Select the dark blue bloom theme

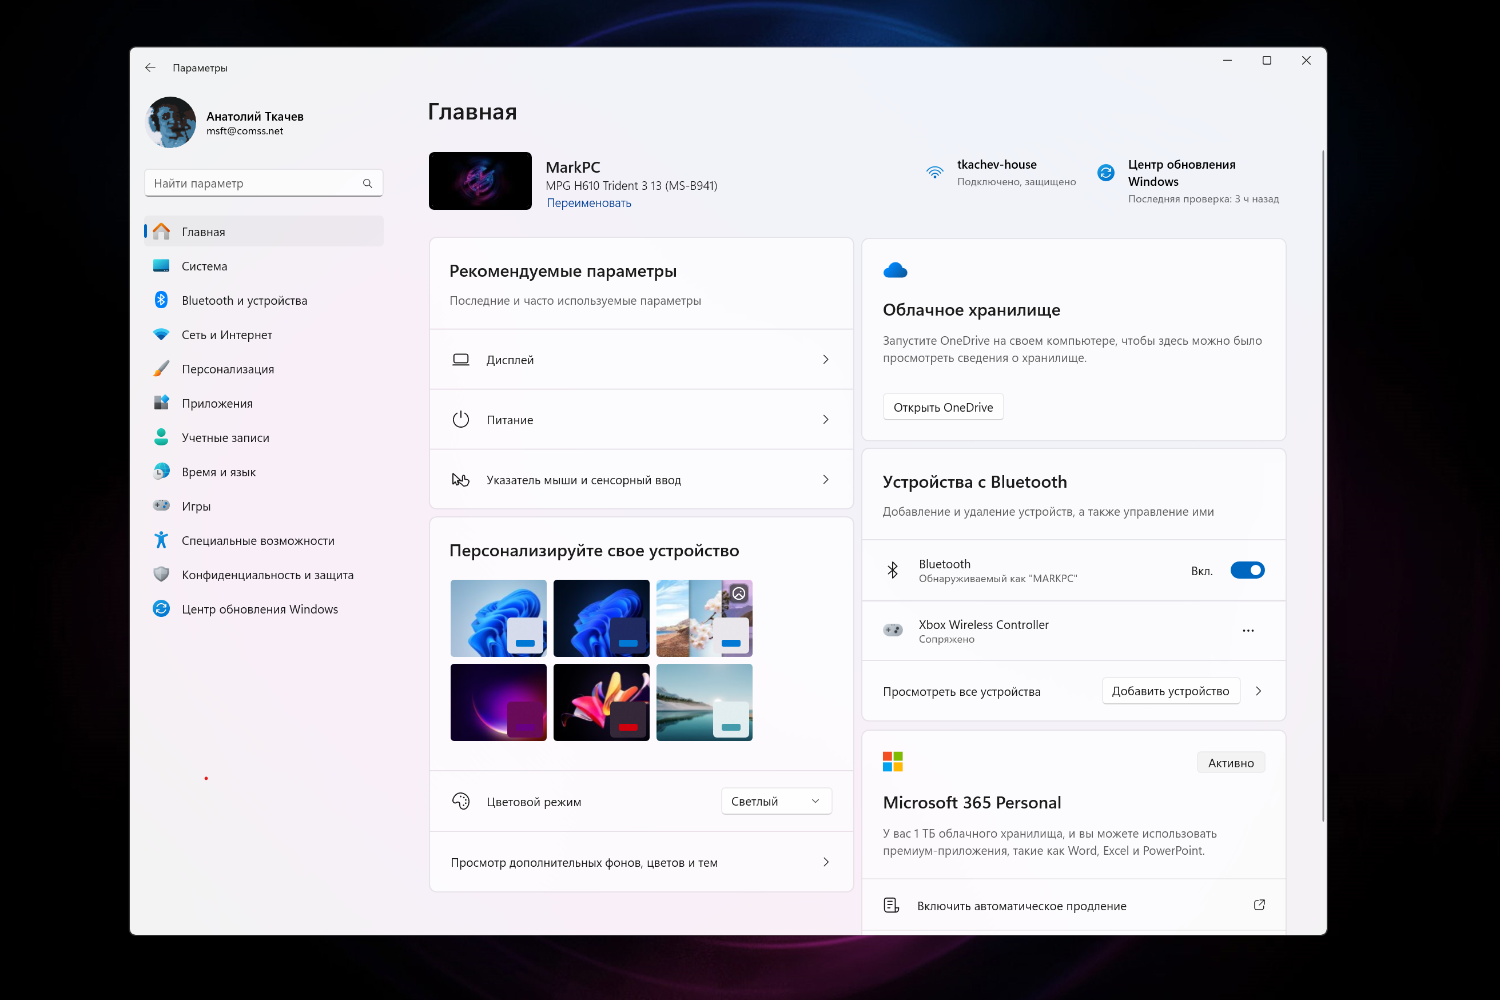coord(602,618)
